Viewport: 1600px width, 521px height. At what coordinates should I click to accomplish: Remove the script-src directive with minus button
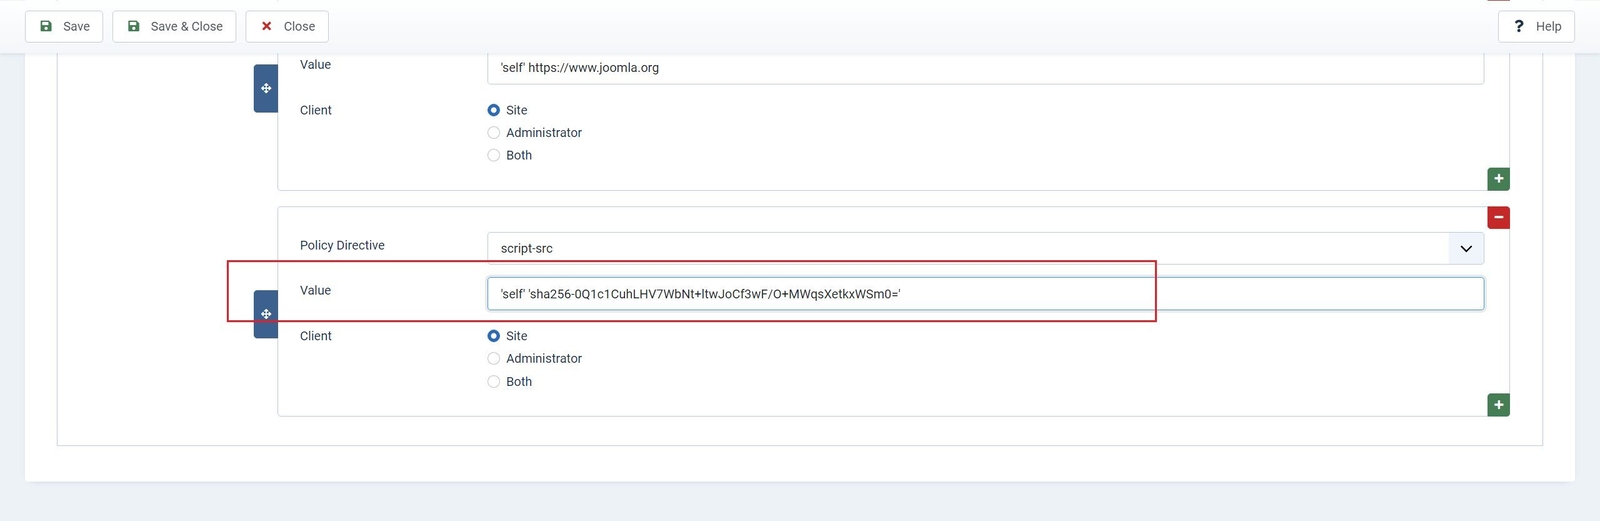[1498, 218]
